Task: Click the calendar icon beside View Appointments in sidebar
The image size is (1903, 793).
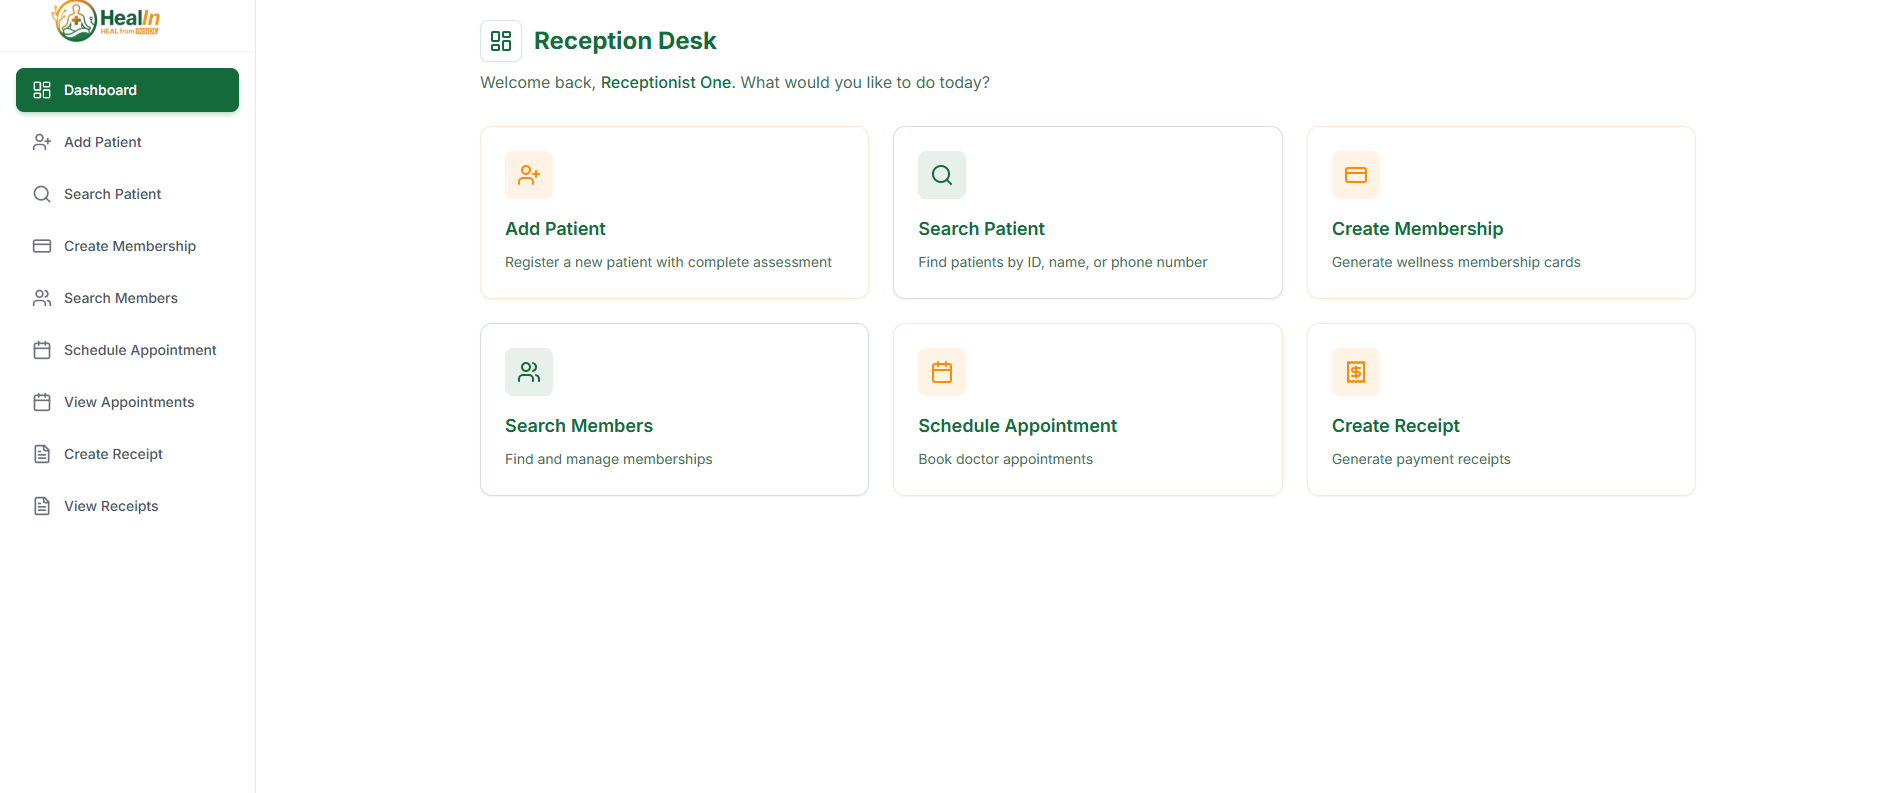Action: pyautogui.click(x=42, y=402)
